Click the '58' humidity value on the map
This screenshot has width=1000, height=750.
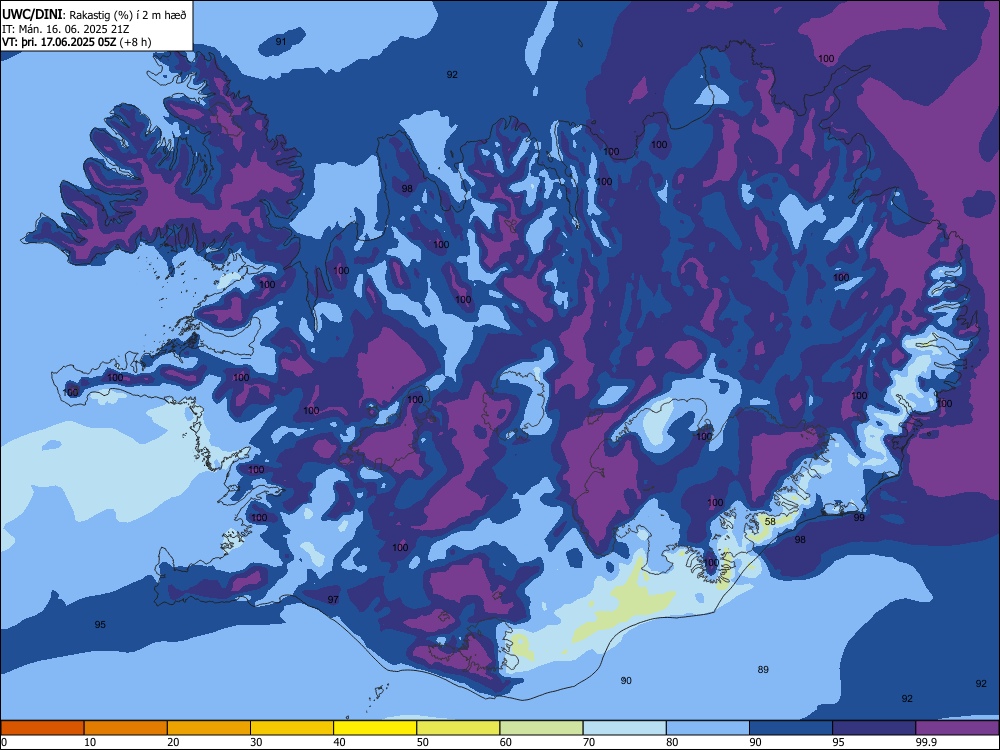point(770,521)
